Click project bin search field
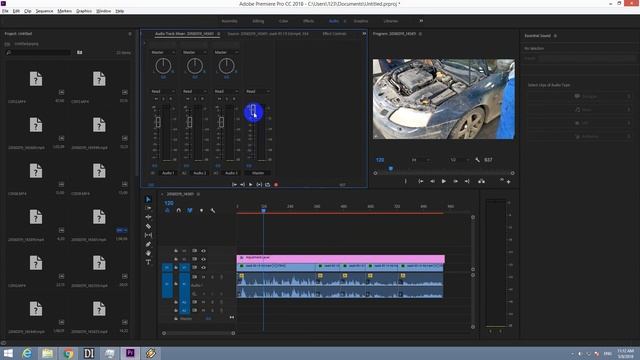The height and width of the screenshot is (360, 640). pyautogui.click(x=39, y=53)
